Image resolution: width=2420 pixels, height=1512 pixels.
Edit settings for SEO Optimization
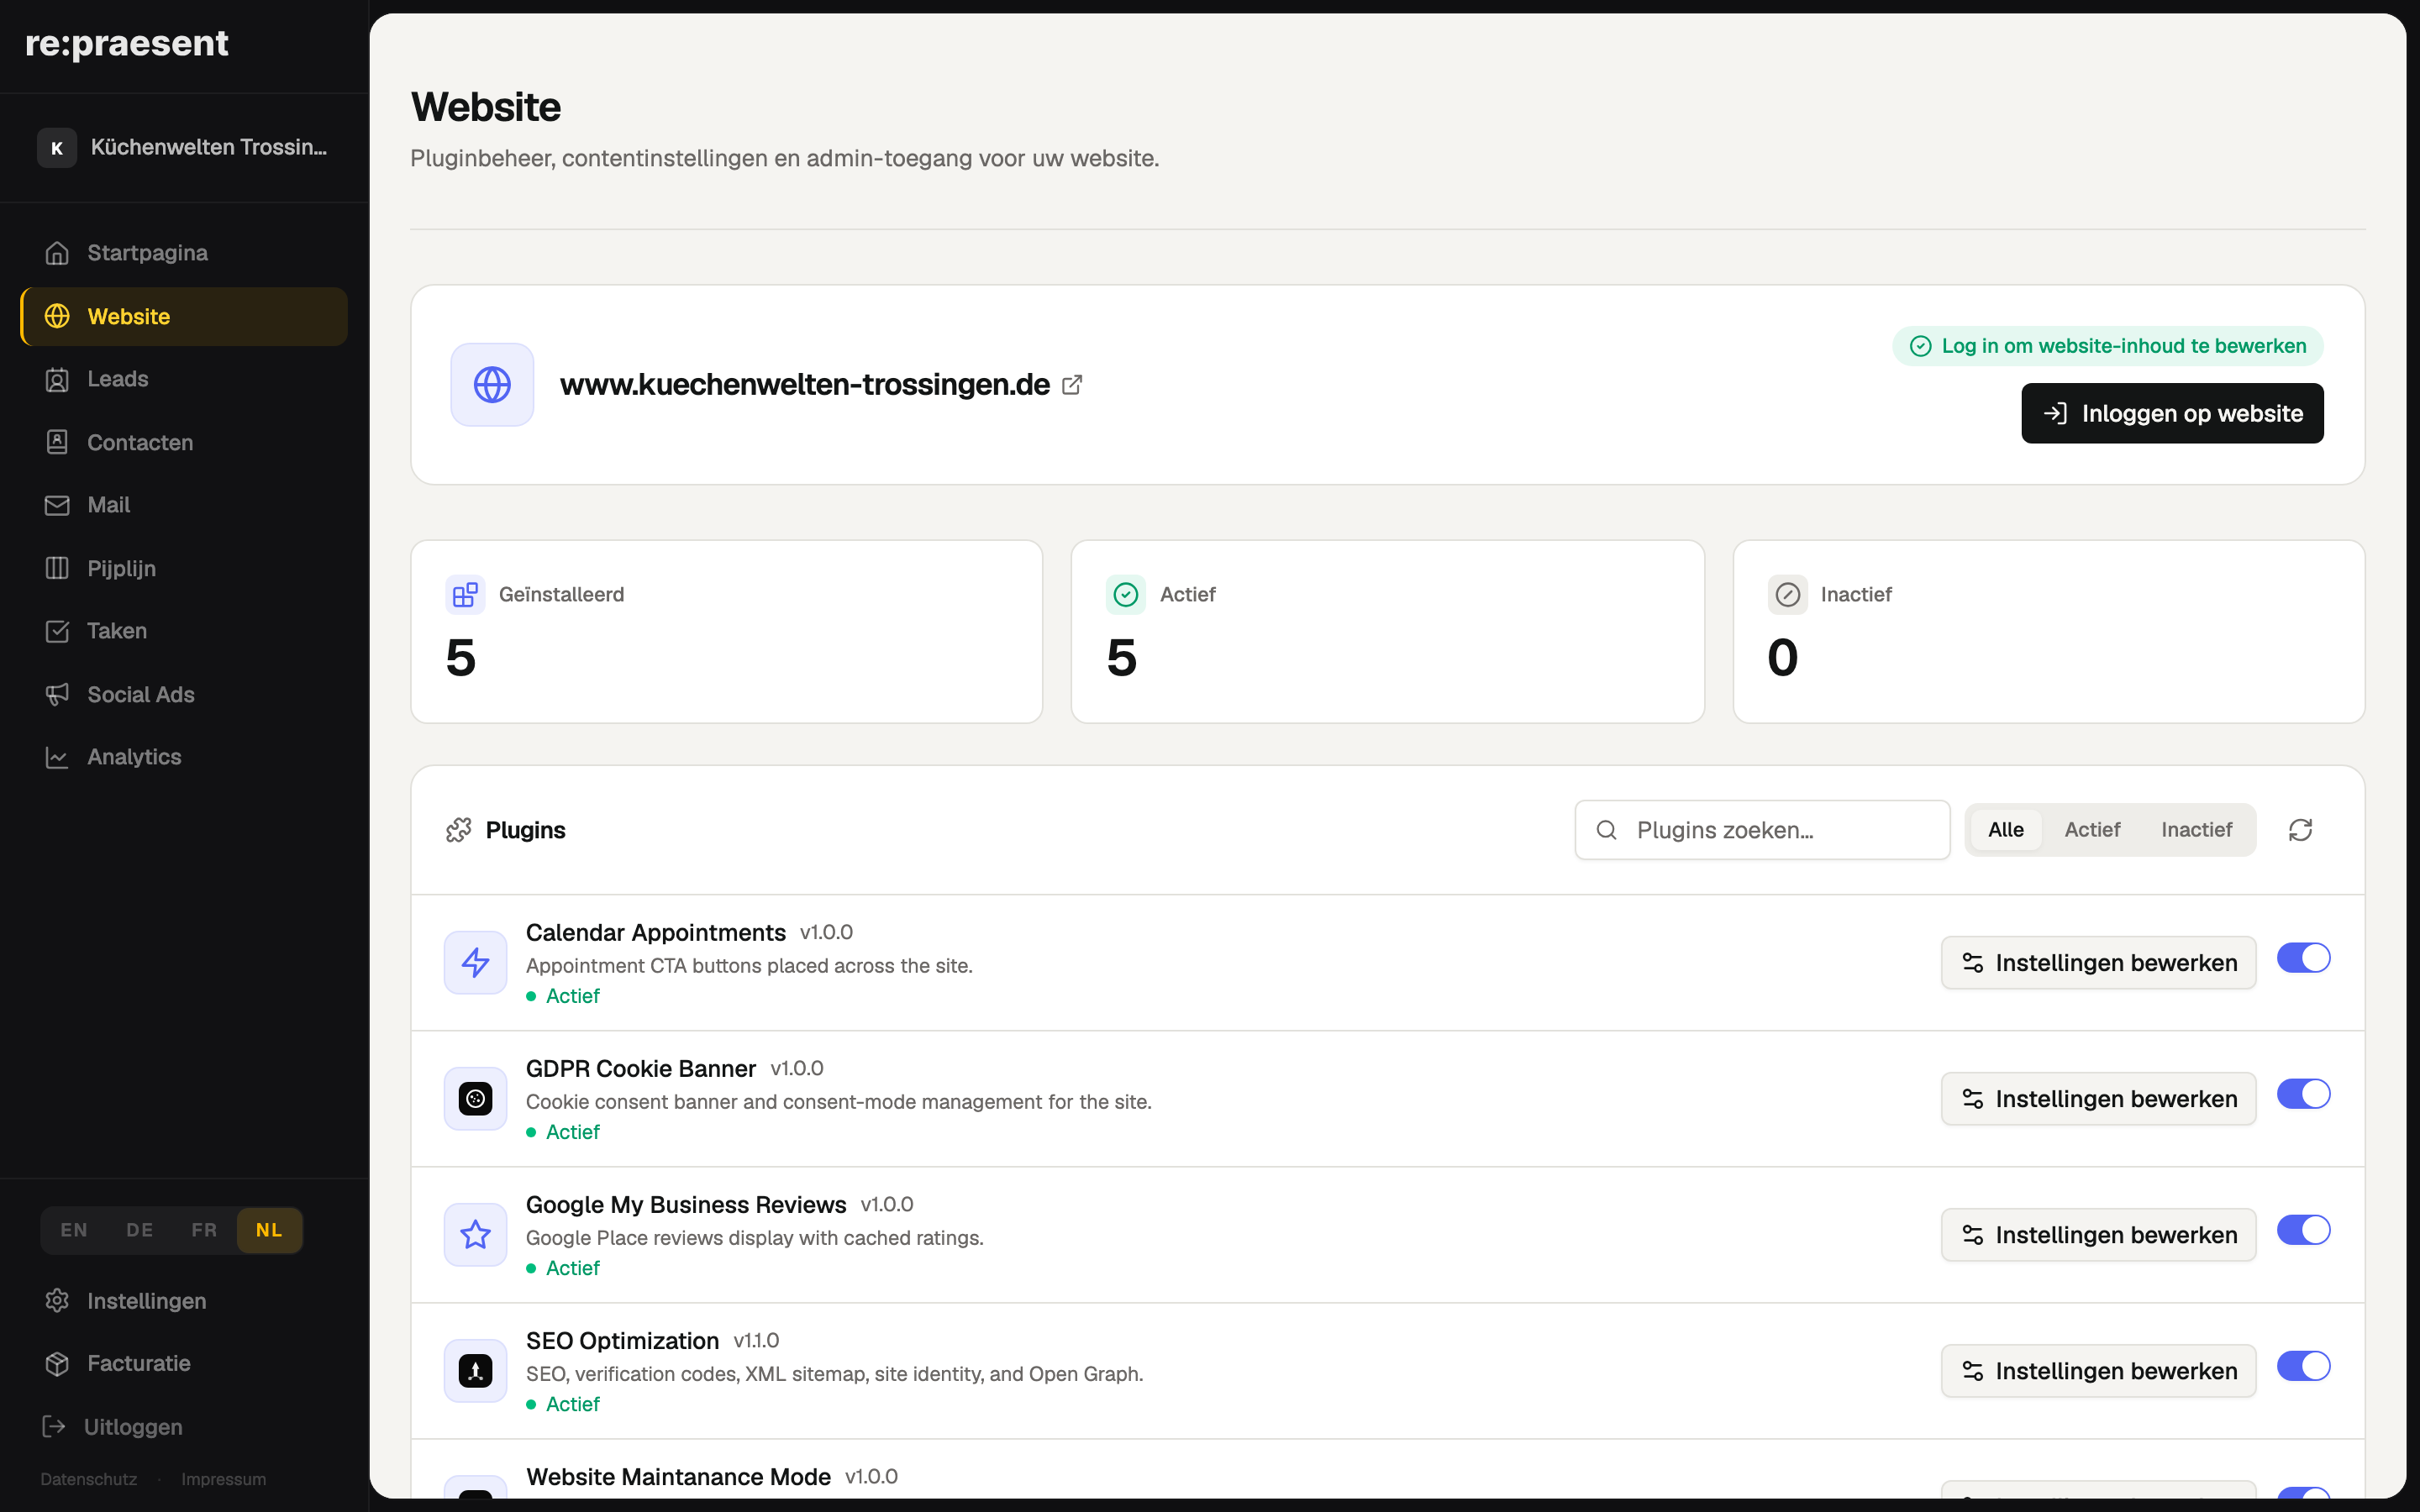click(x=2099, y=1371)
